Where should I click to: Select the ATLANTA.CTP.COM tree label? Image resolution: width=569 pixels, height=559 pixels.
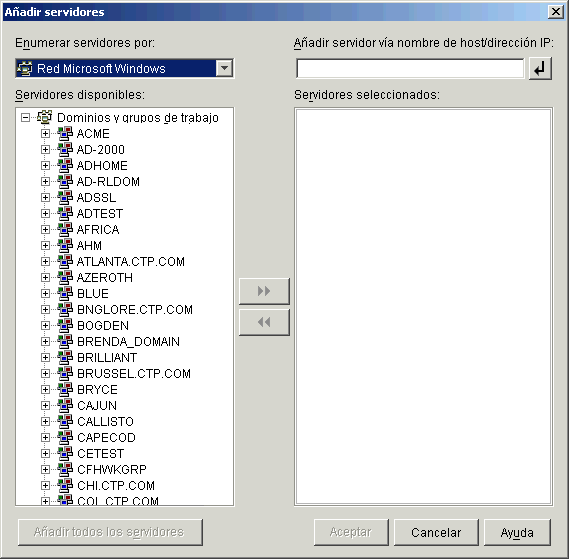click(131, 261)
